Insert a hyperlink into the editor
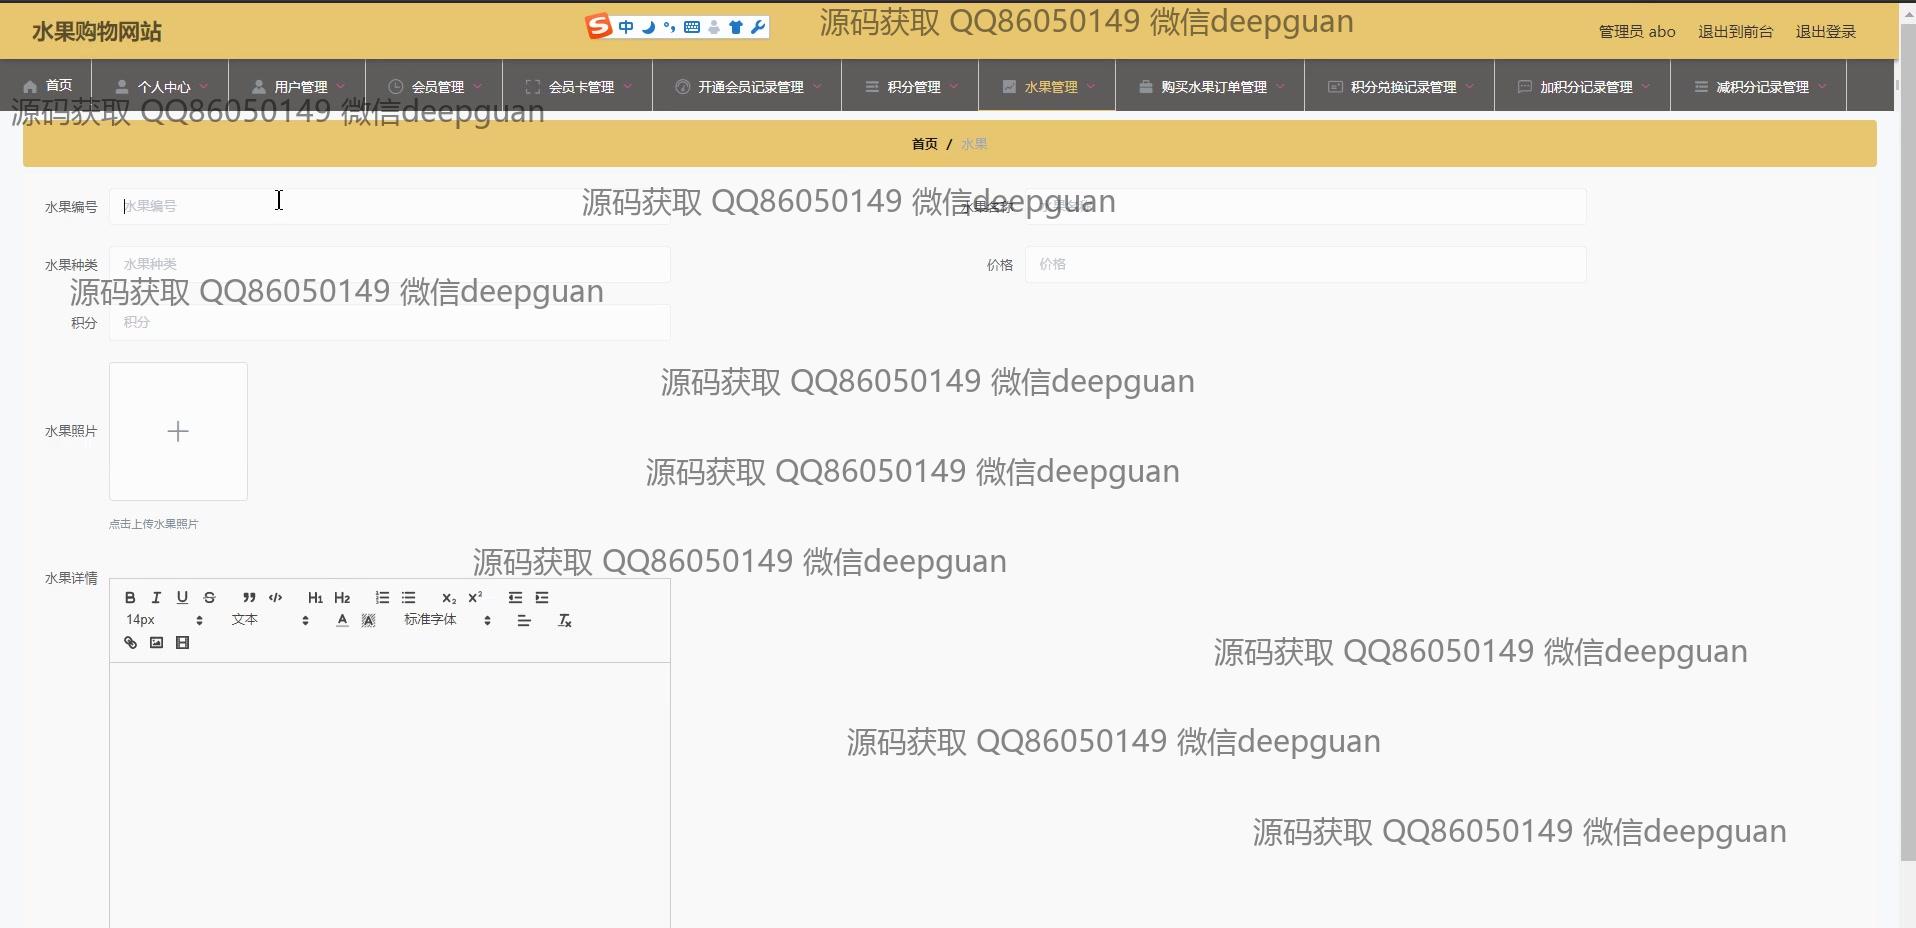This screenshot has width=1916, height=928. pyautogui.click(x=130, y=643)
